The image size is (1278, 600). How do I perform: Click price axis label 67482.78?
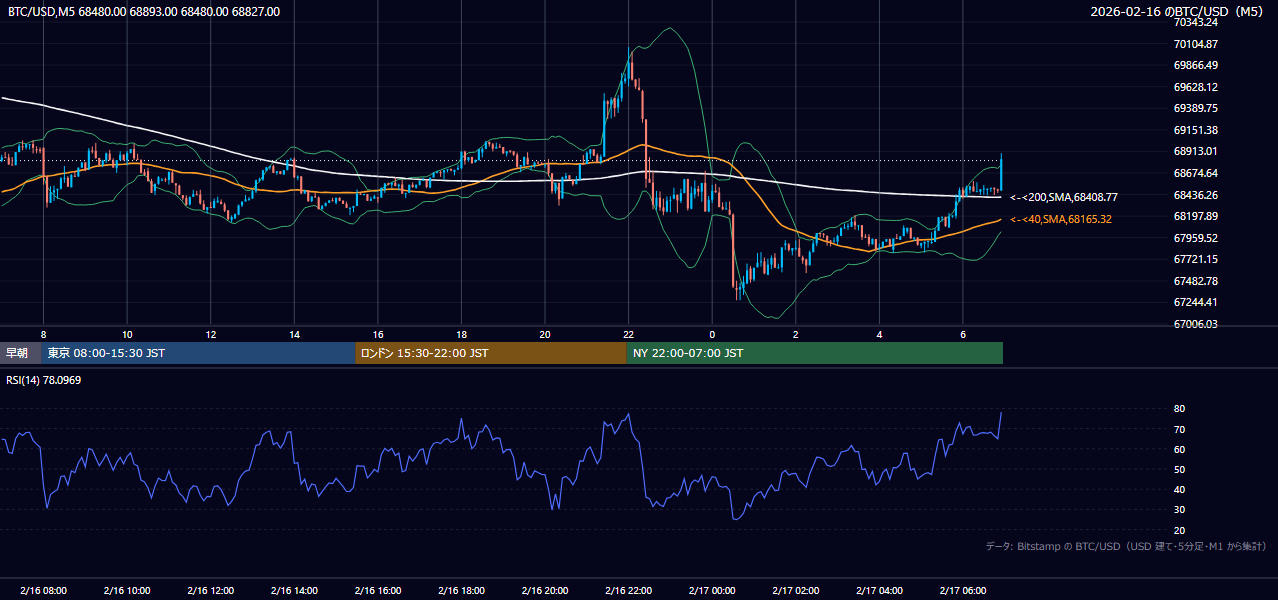[x=1195, y=281]
